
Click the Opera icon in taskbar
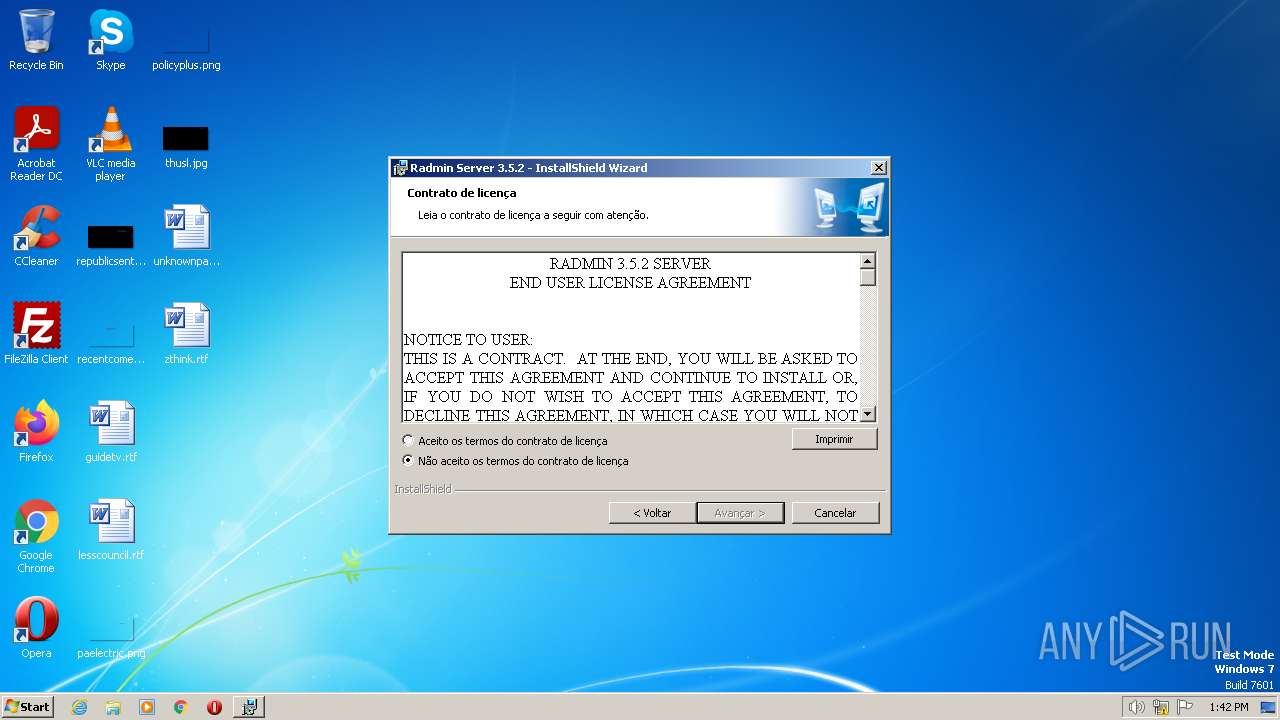click(x=214, y=707)
